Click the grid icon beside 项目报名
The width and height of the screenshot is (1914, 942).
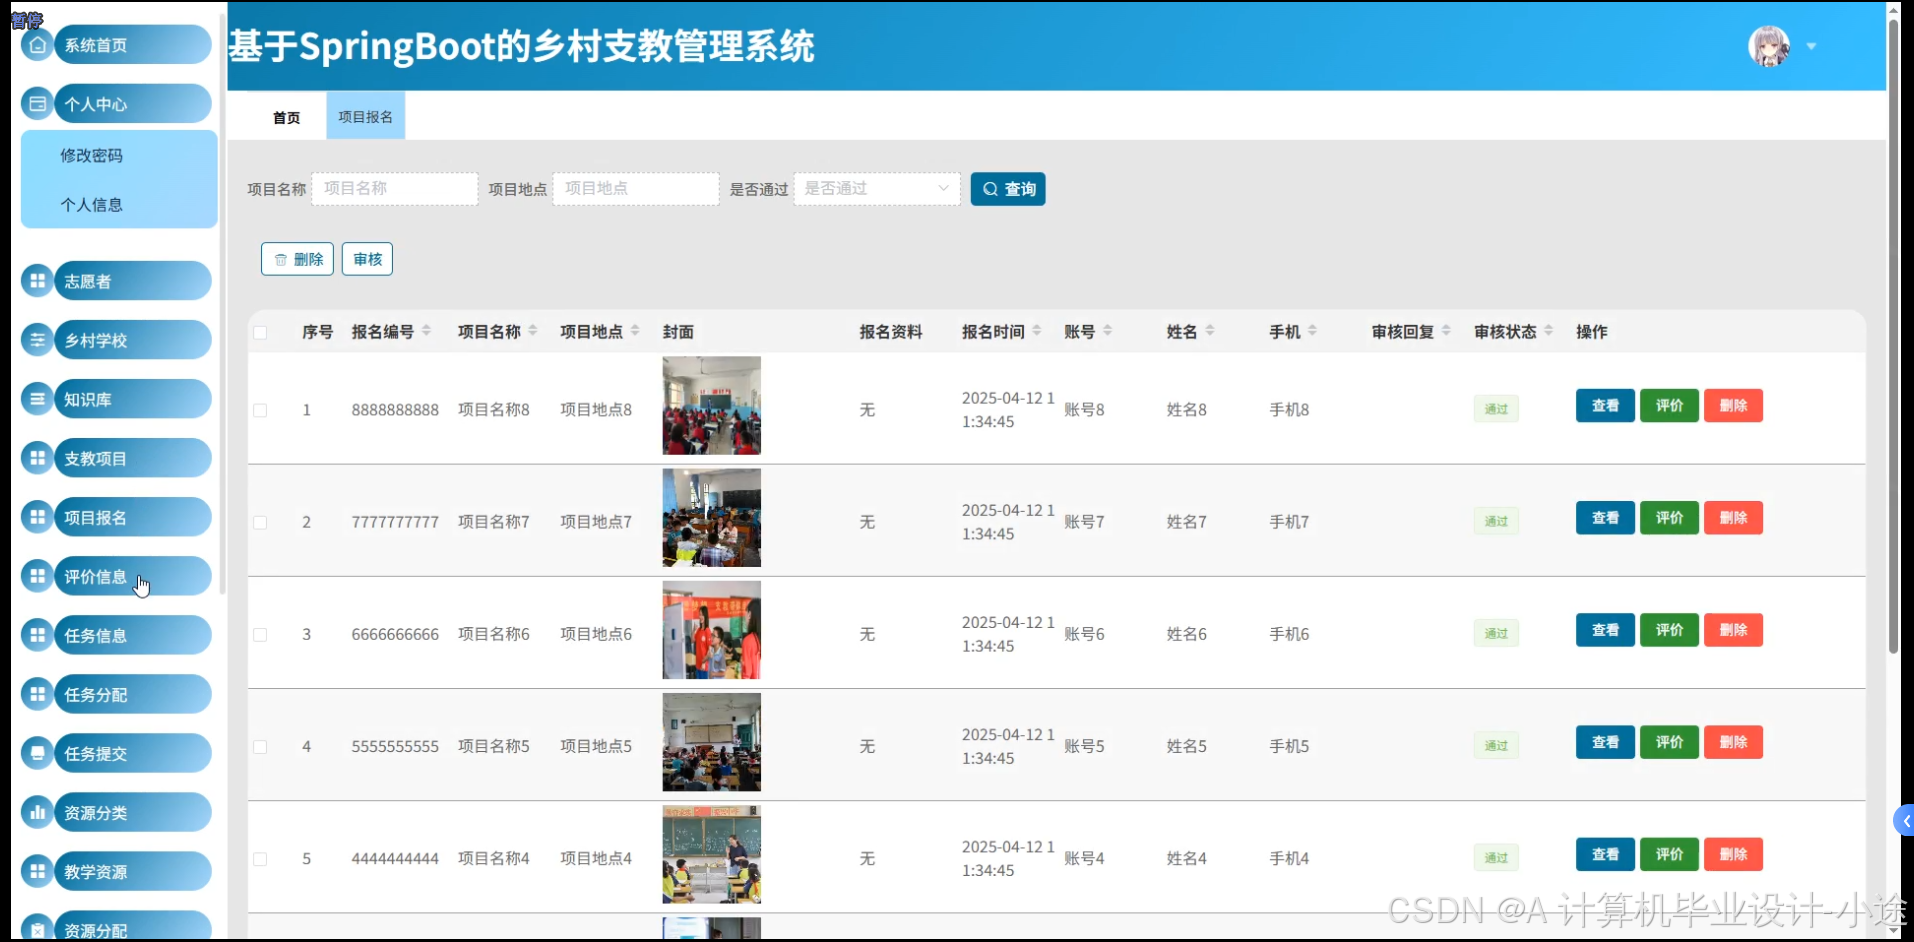pos(37,517)
